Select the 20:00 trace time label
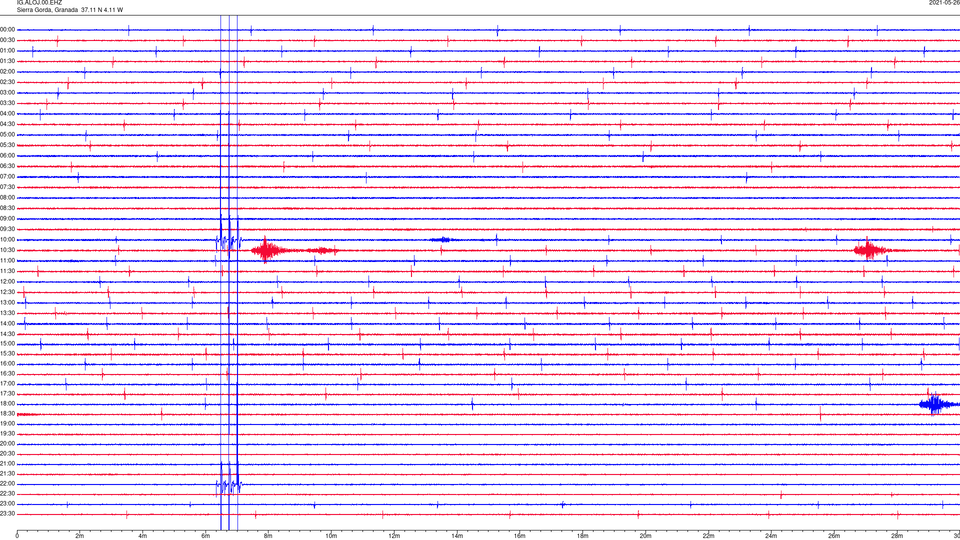 point(8,444)
